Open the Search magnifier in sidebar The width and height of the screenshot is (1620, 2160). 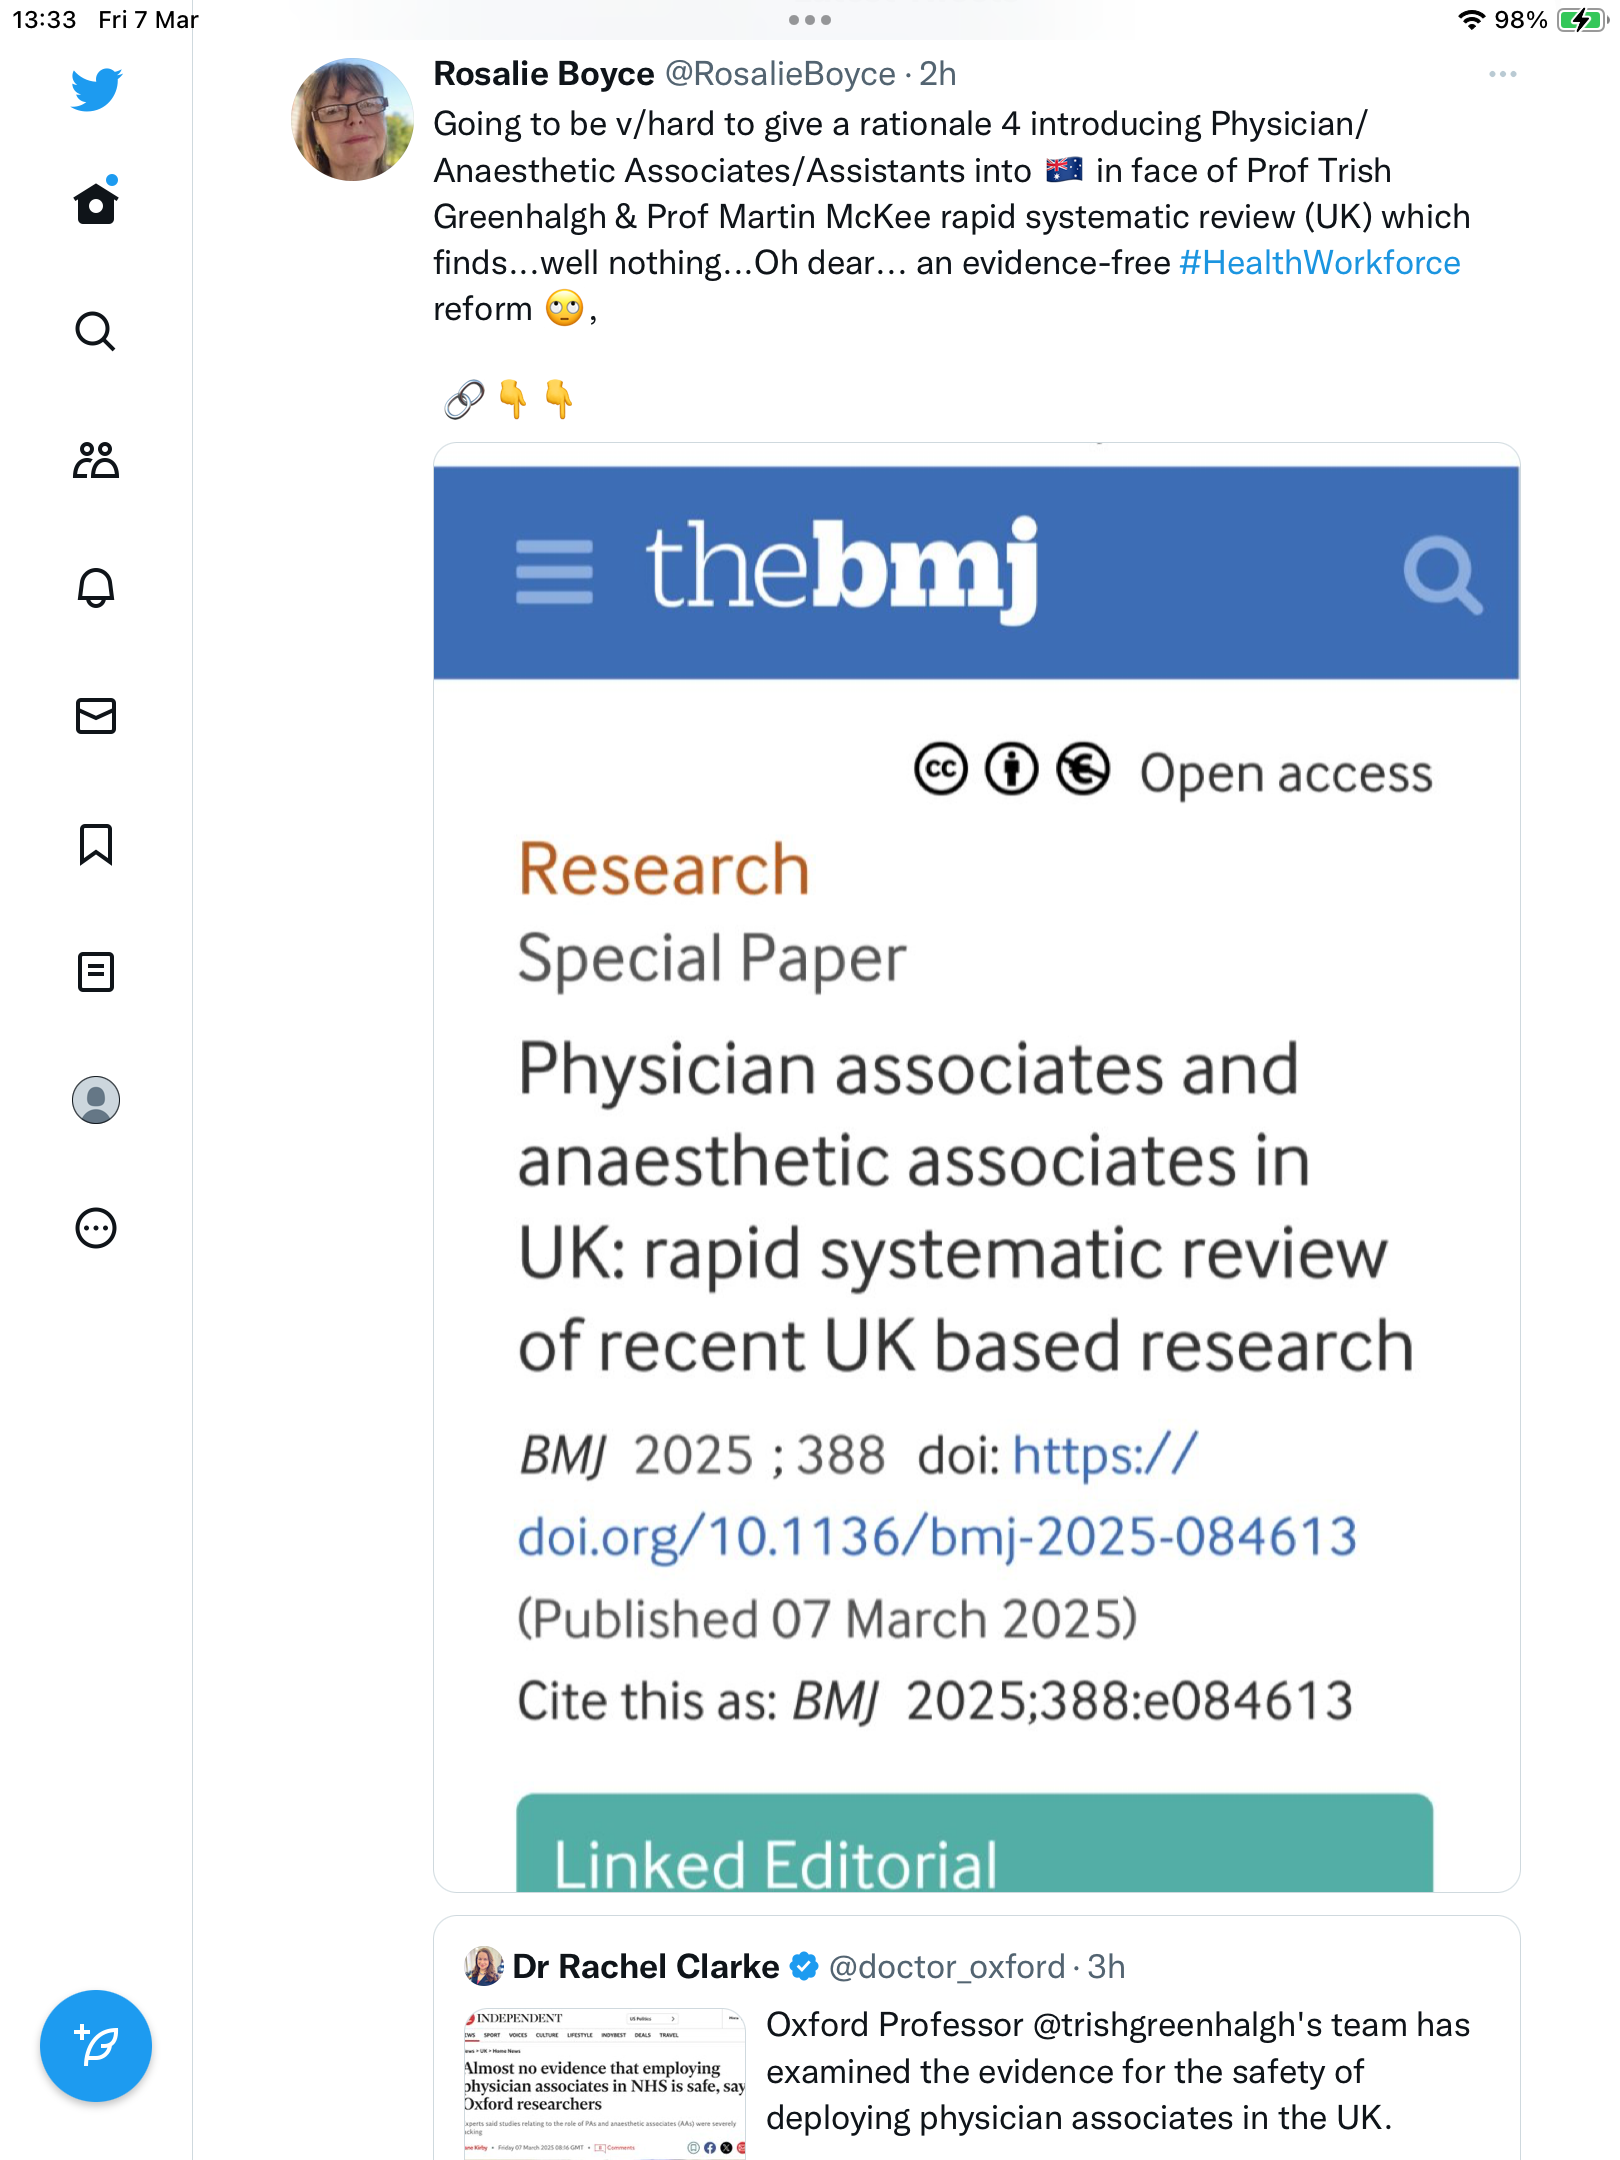click(96, 331)
